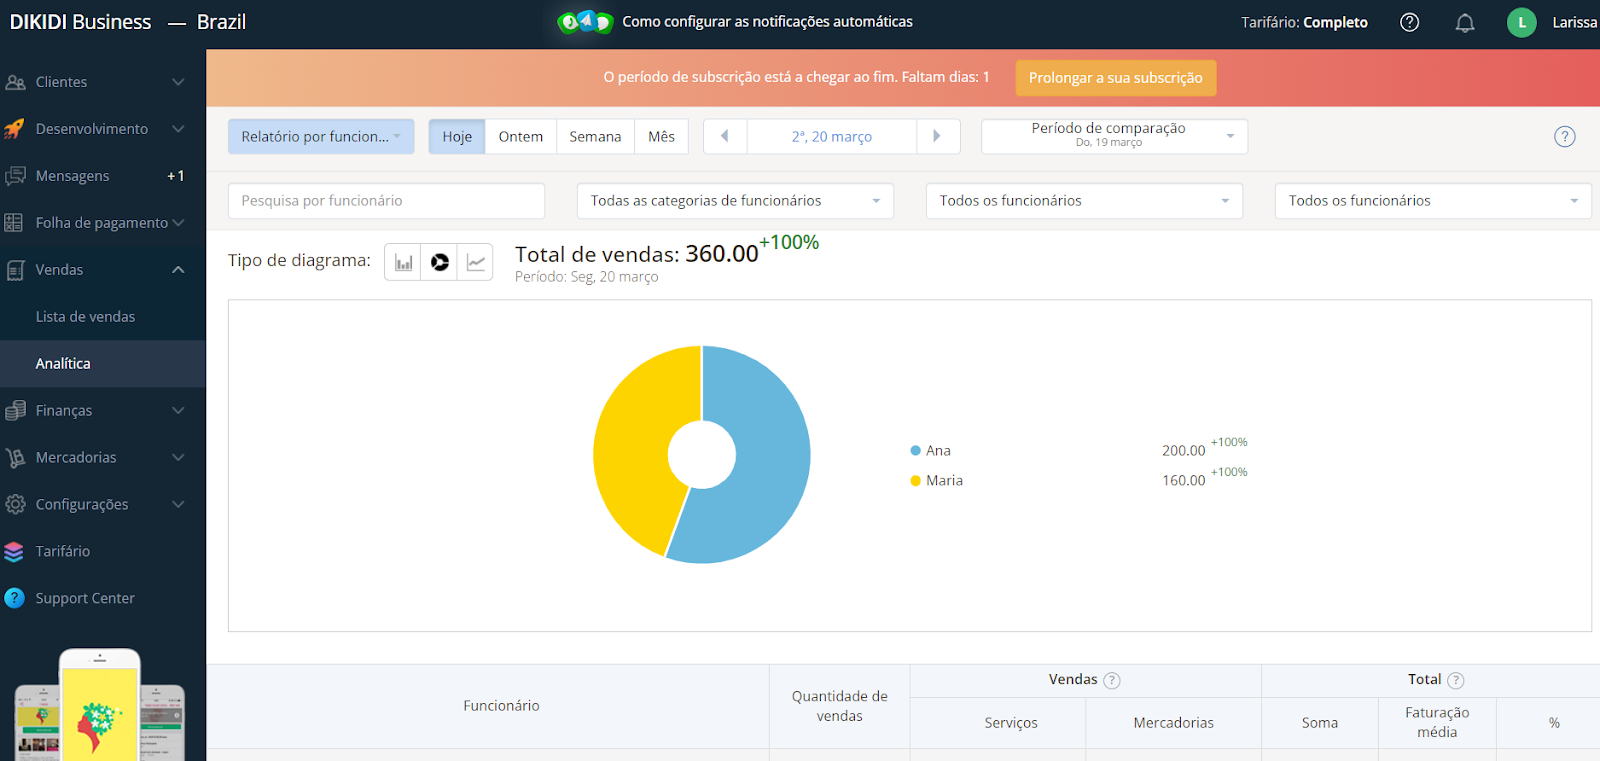1600x761 pixels.
Task: Select the line chart diagram type
Action: click(475, 262)
